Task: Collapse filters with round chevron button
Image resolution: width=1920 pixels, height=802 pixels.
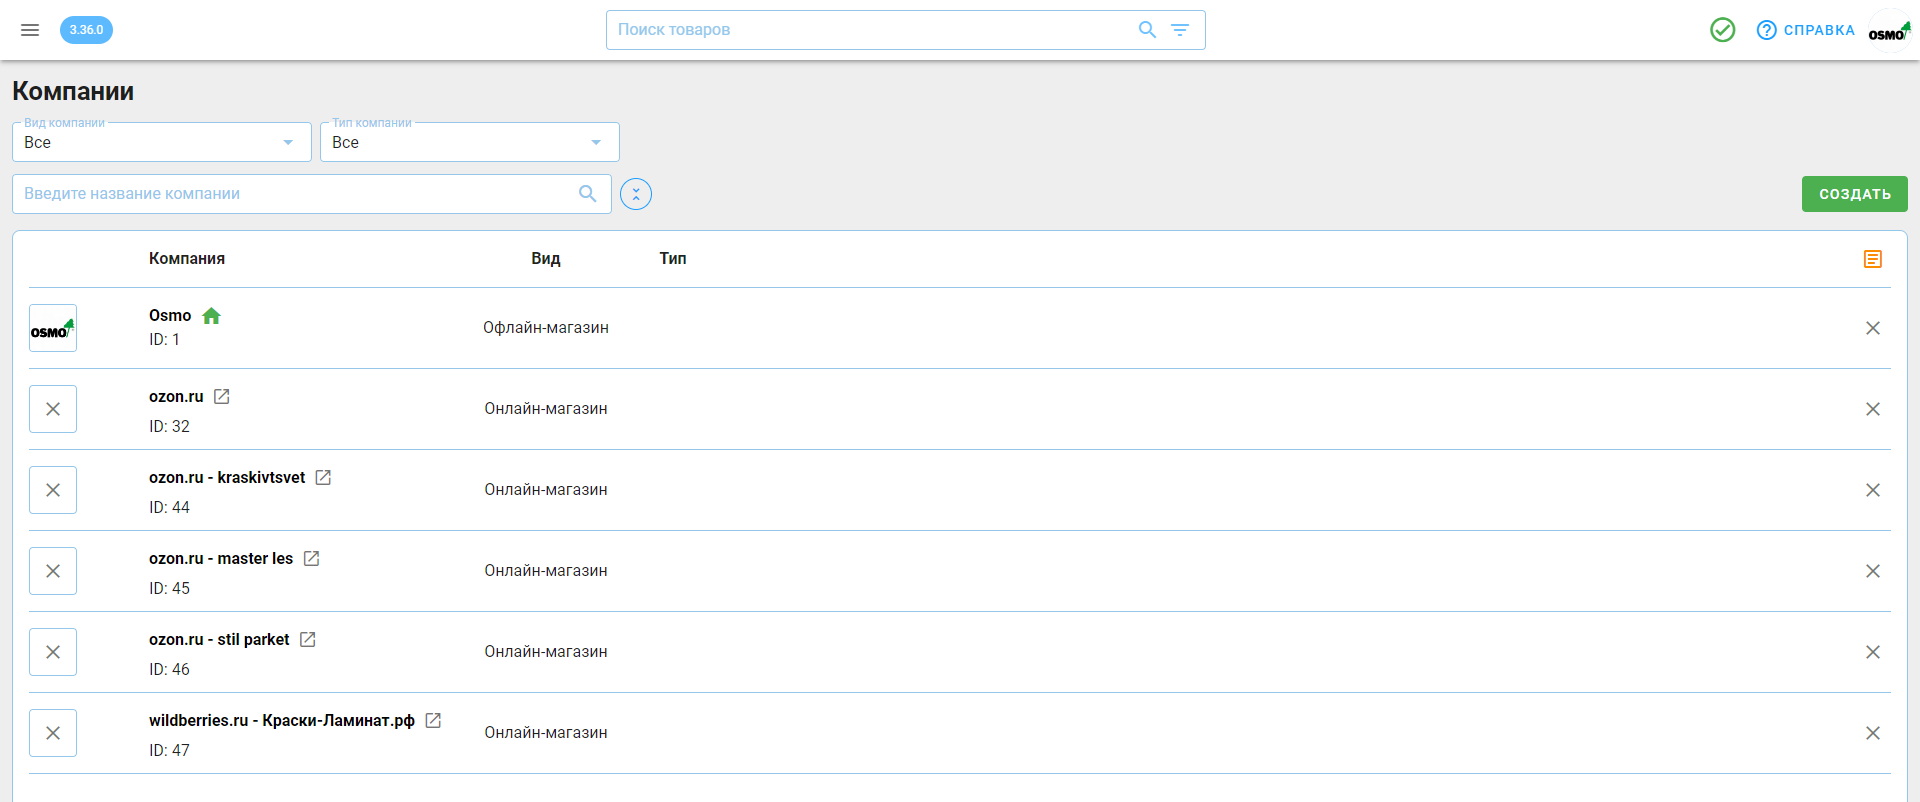Action: click(636, 194)
